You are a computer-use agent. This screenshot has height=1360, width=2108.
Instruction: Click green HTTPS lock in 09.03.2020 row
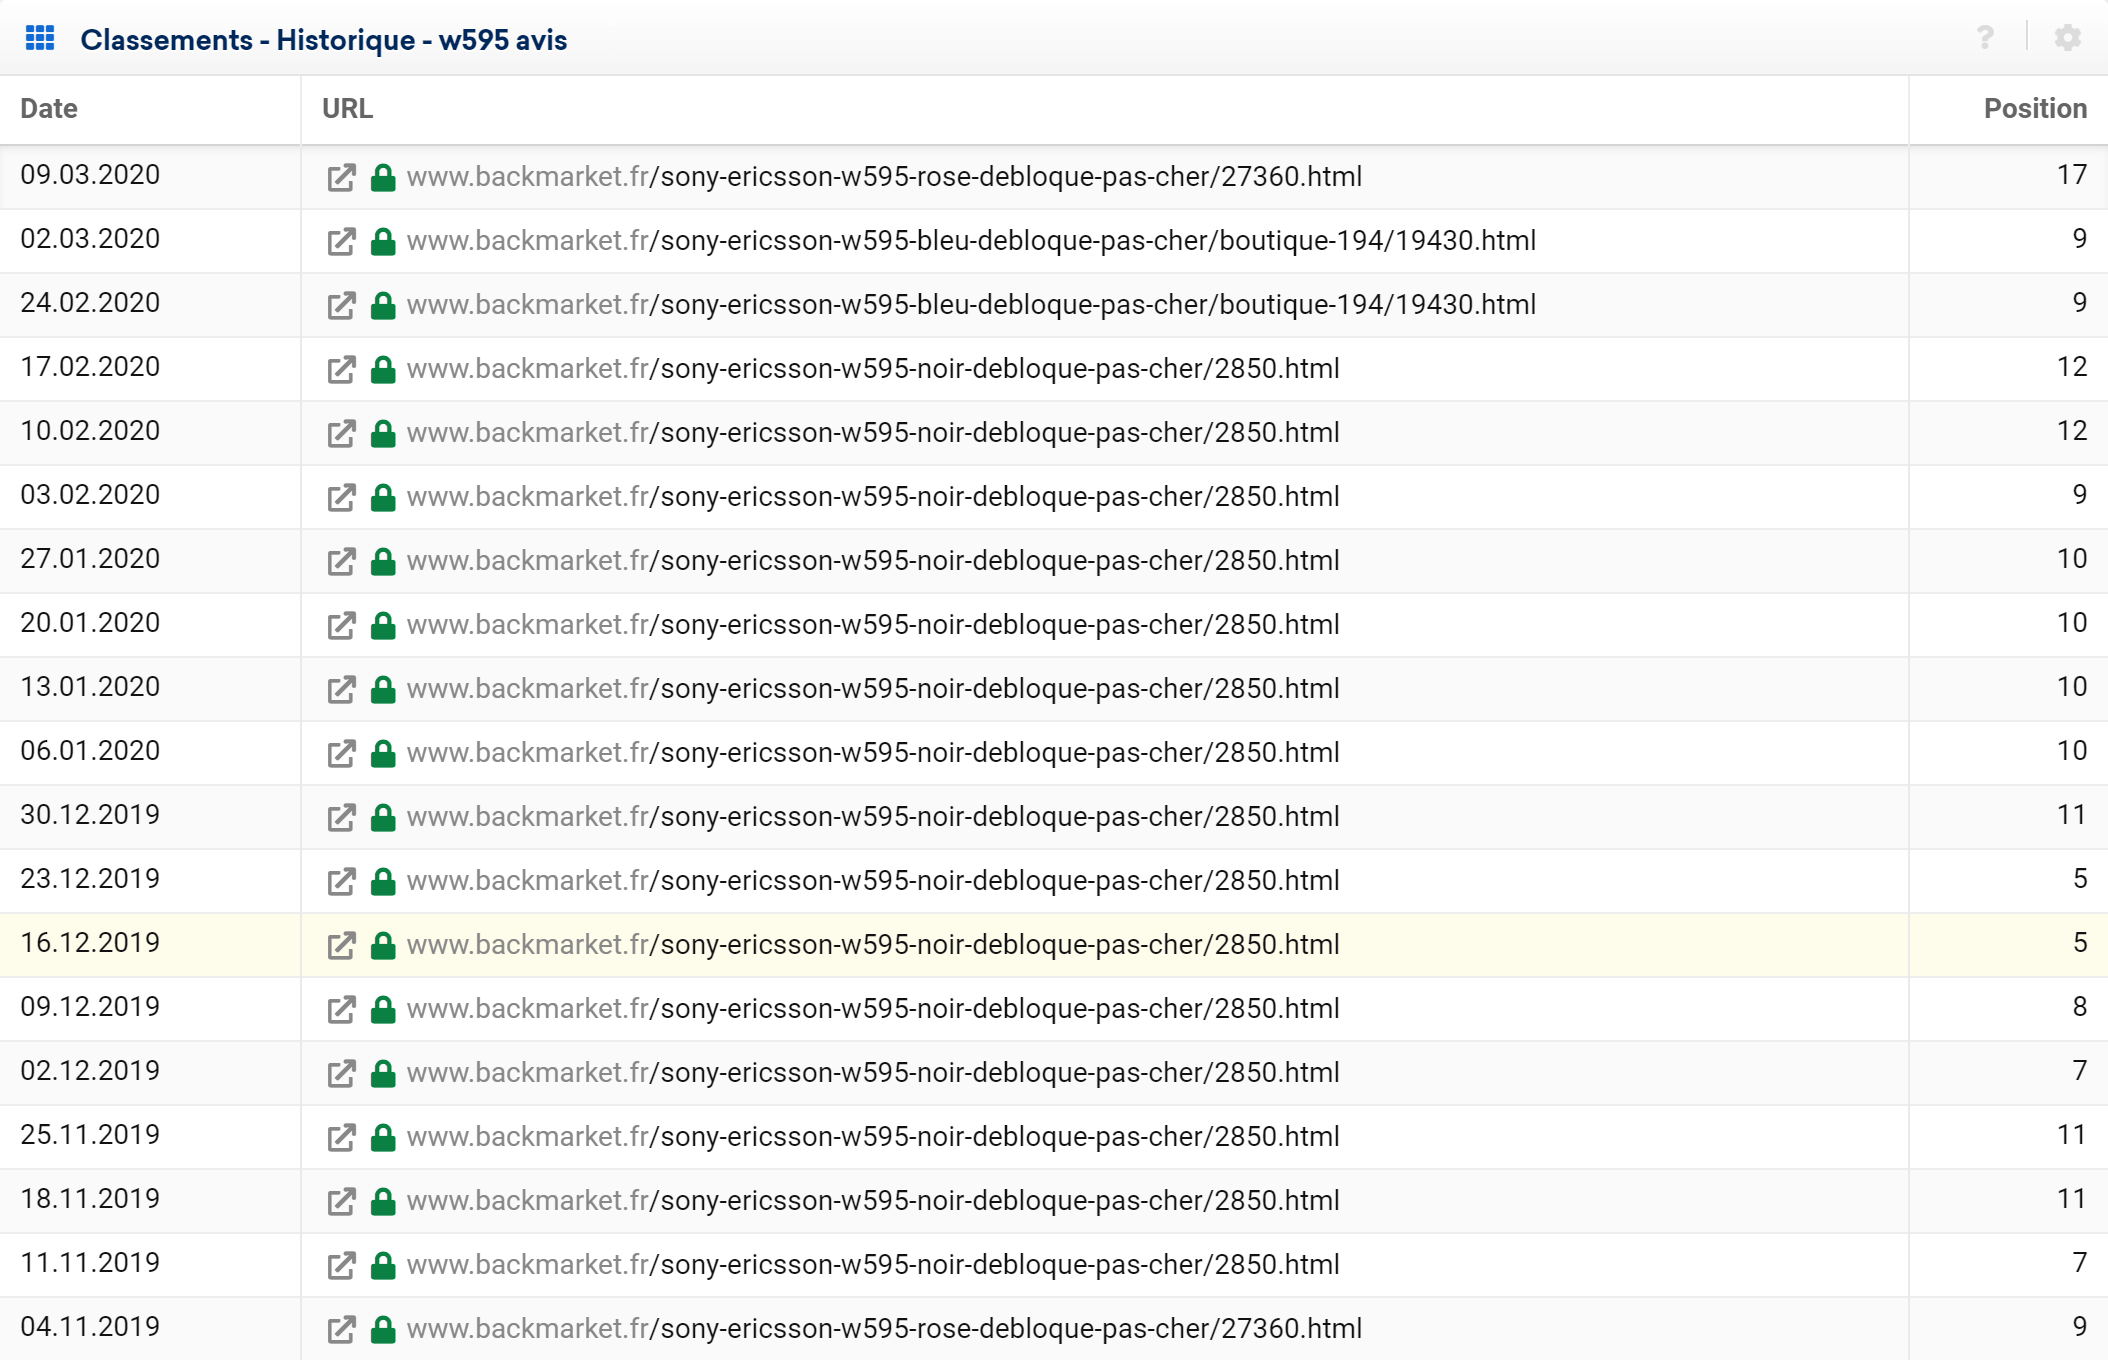tap(383, 177)
